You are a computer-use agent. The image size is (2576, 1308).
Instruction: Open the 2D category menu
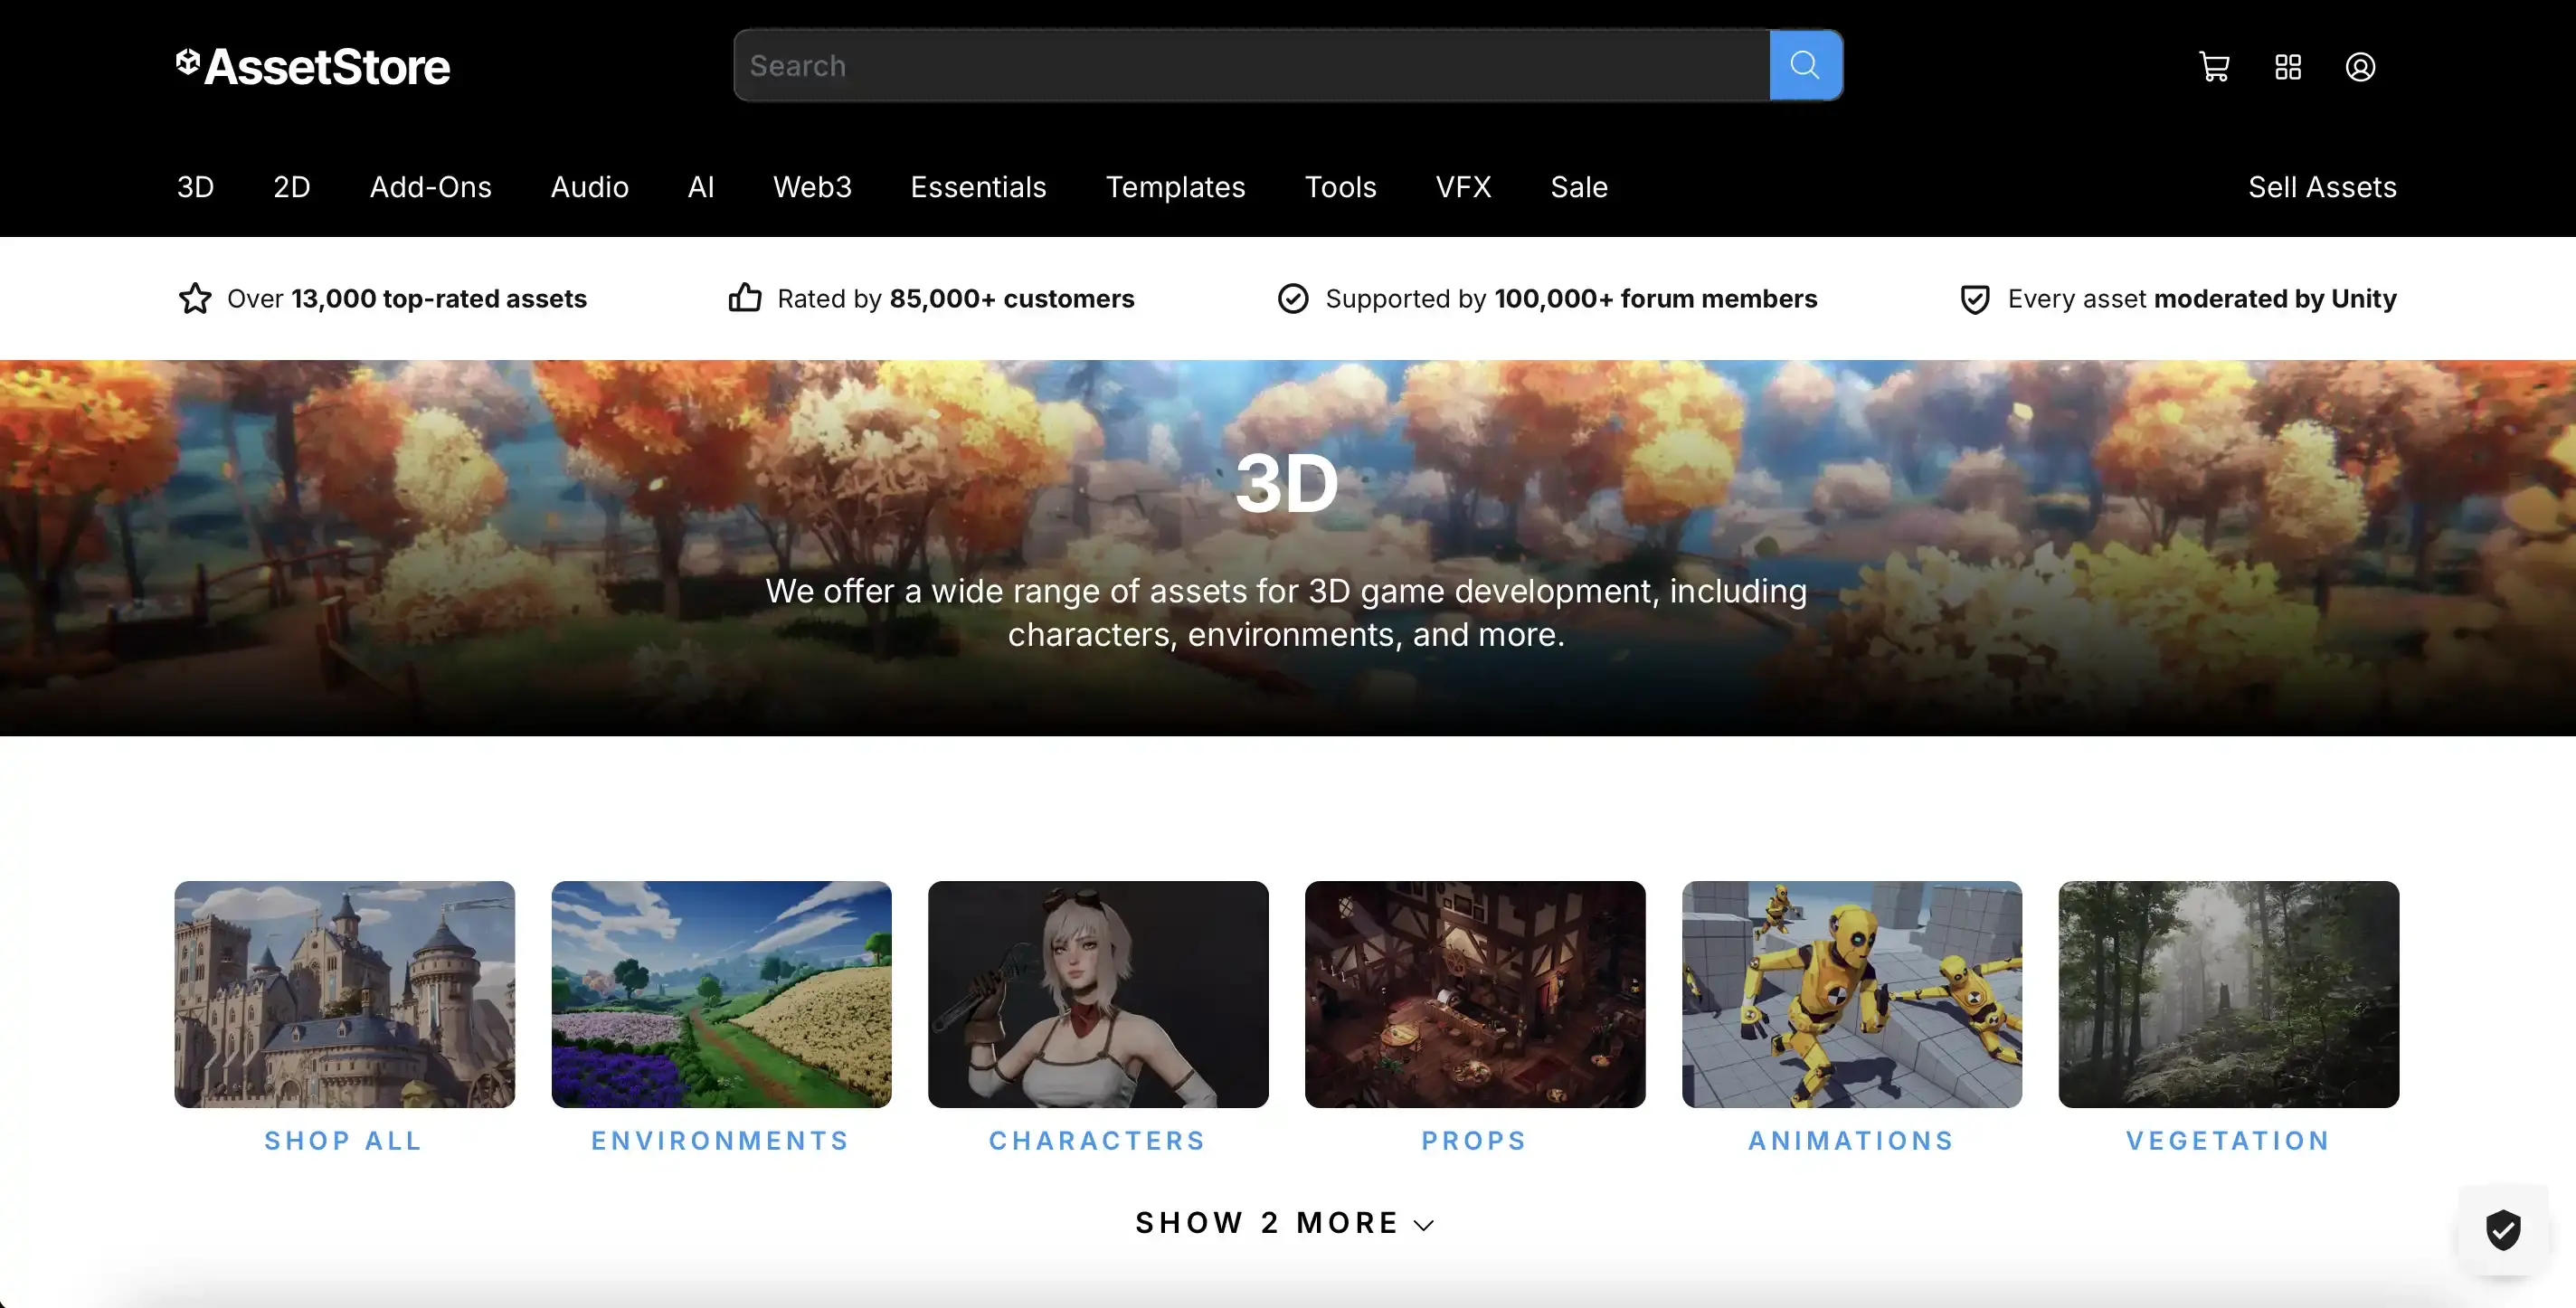click(x=291, y=187)
